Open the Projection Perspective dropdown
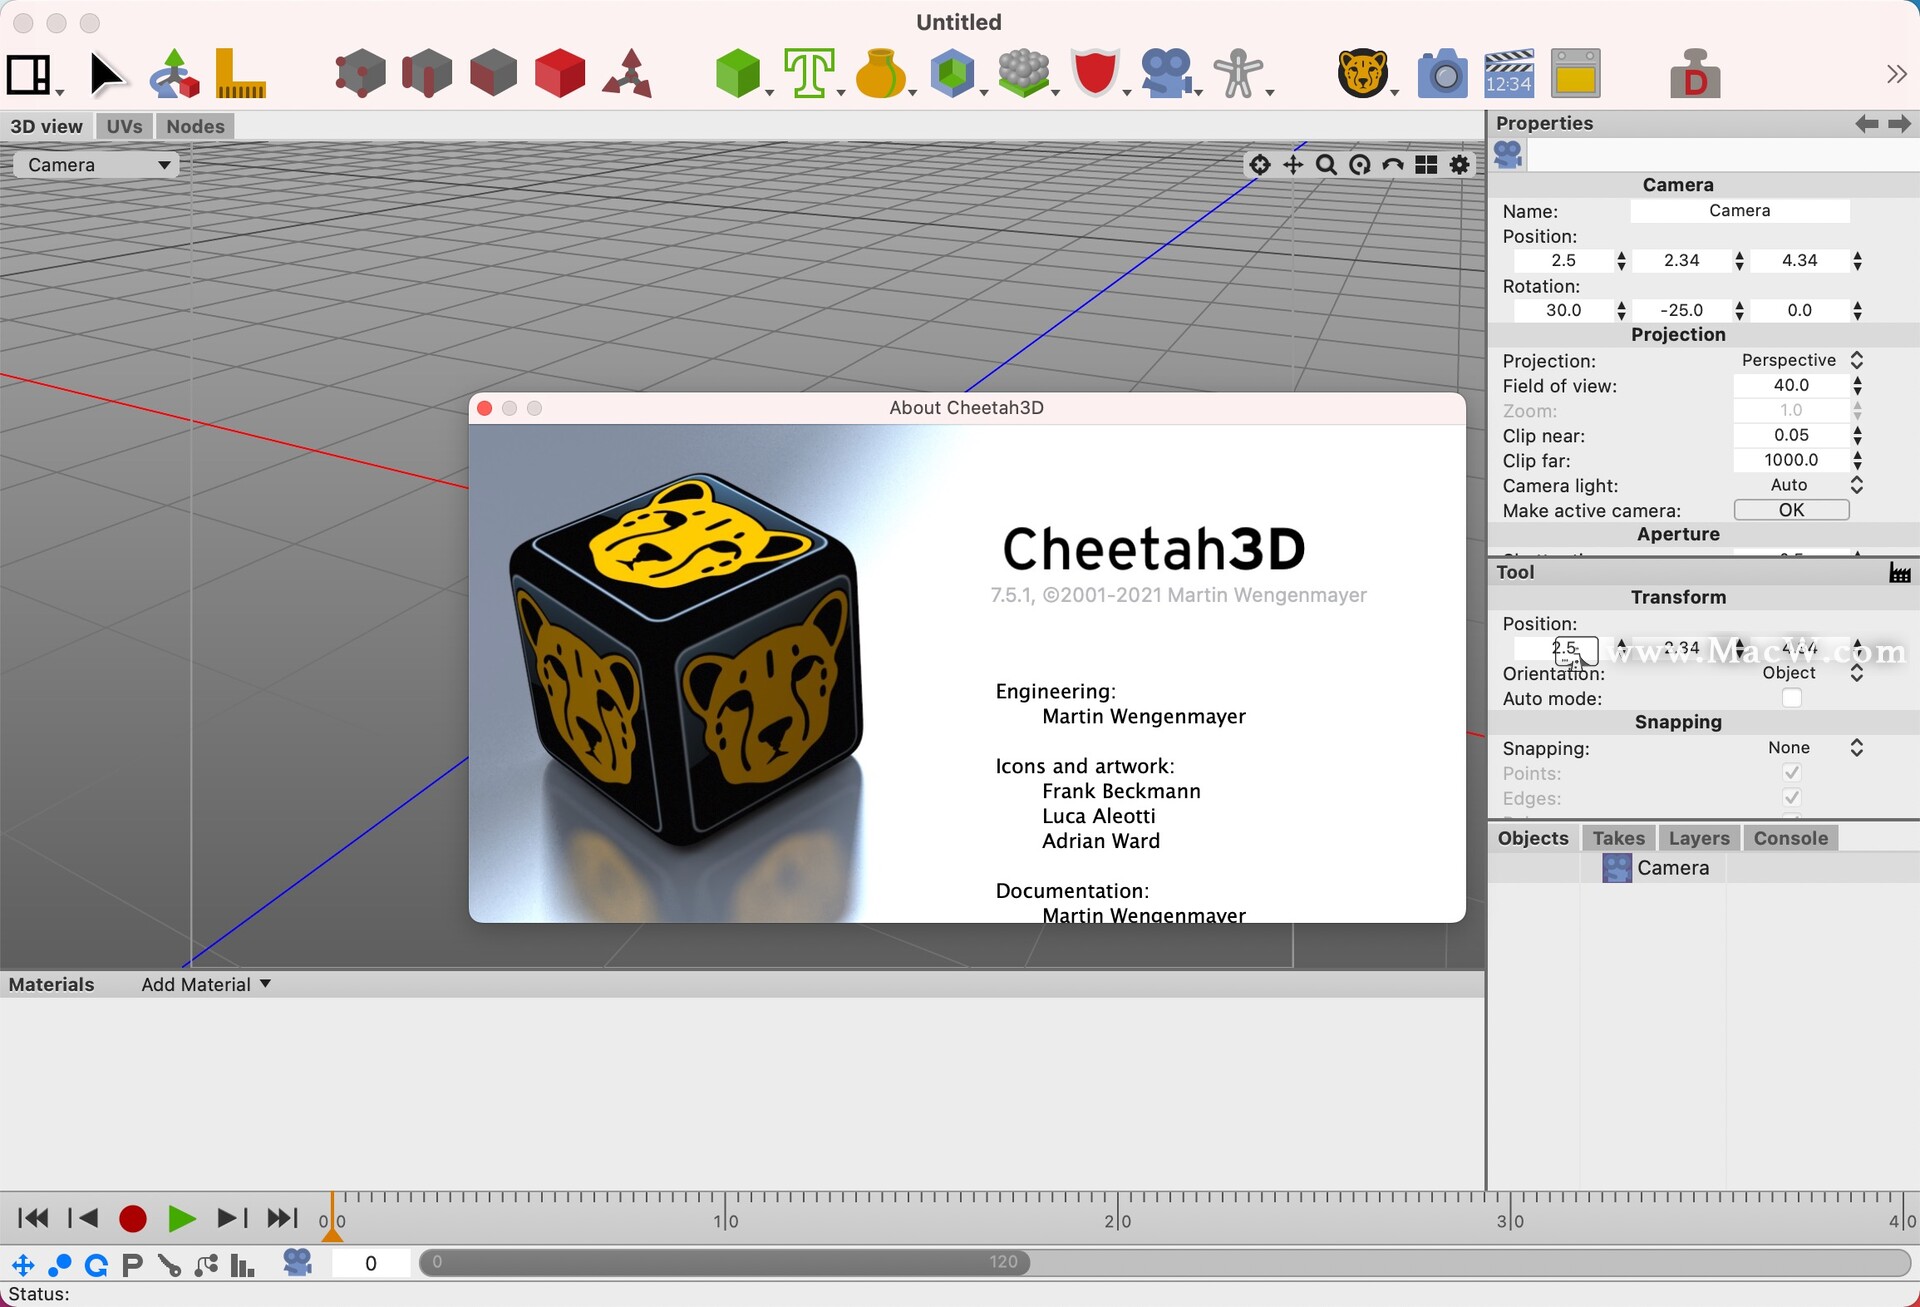Image resolution: width=1920 pixels, height=1307 pixels. click(x=1800, y=360)
